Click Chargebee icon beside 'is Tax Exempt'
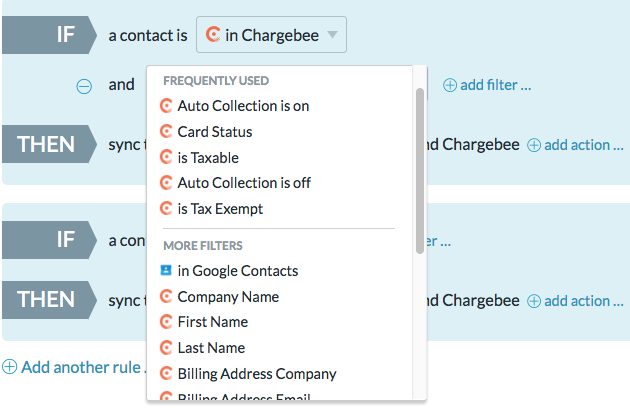 coord(166,209)
